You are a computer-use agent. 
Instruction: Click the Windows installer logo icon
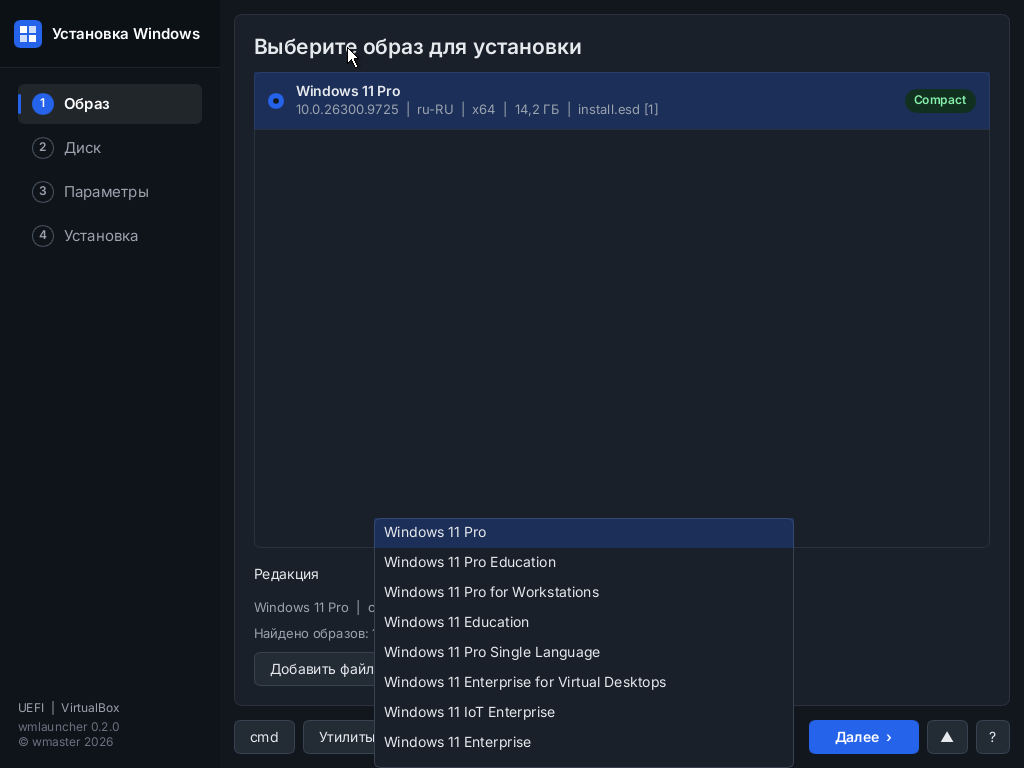pyautogui.click(x=28, y=34)
